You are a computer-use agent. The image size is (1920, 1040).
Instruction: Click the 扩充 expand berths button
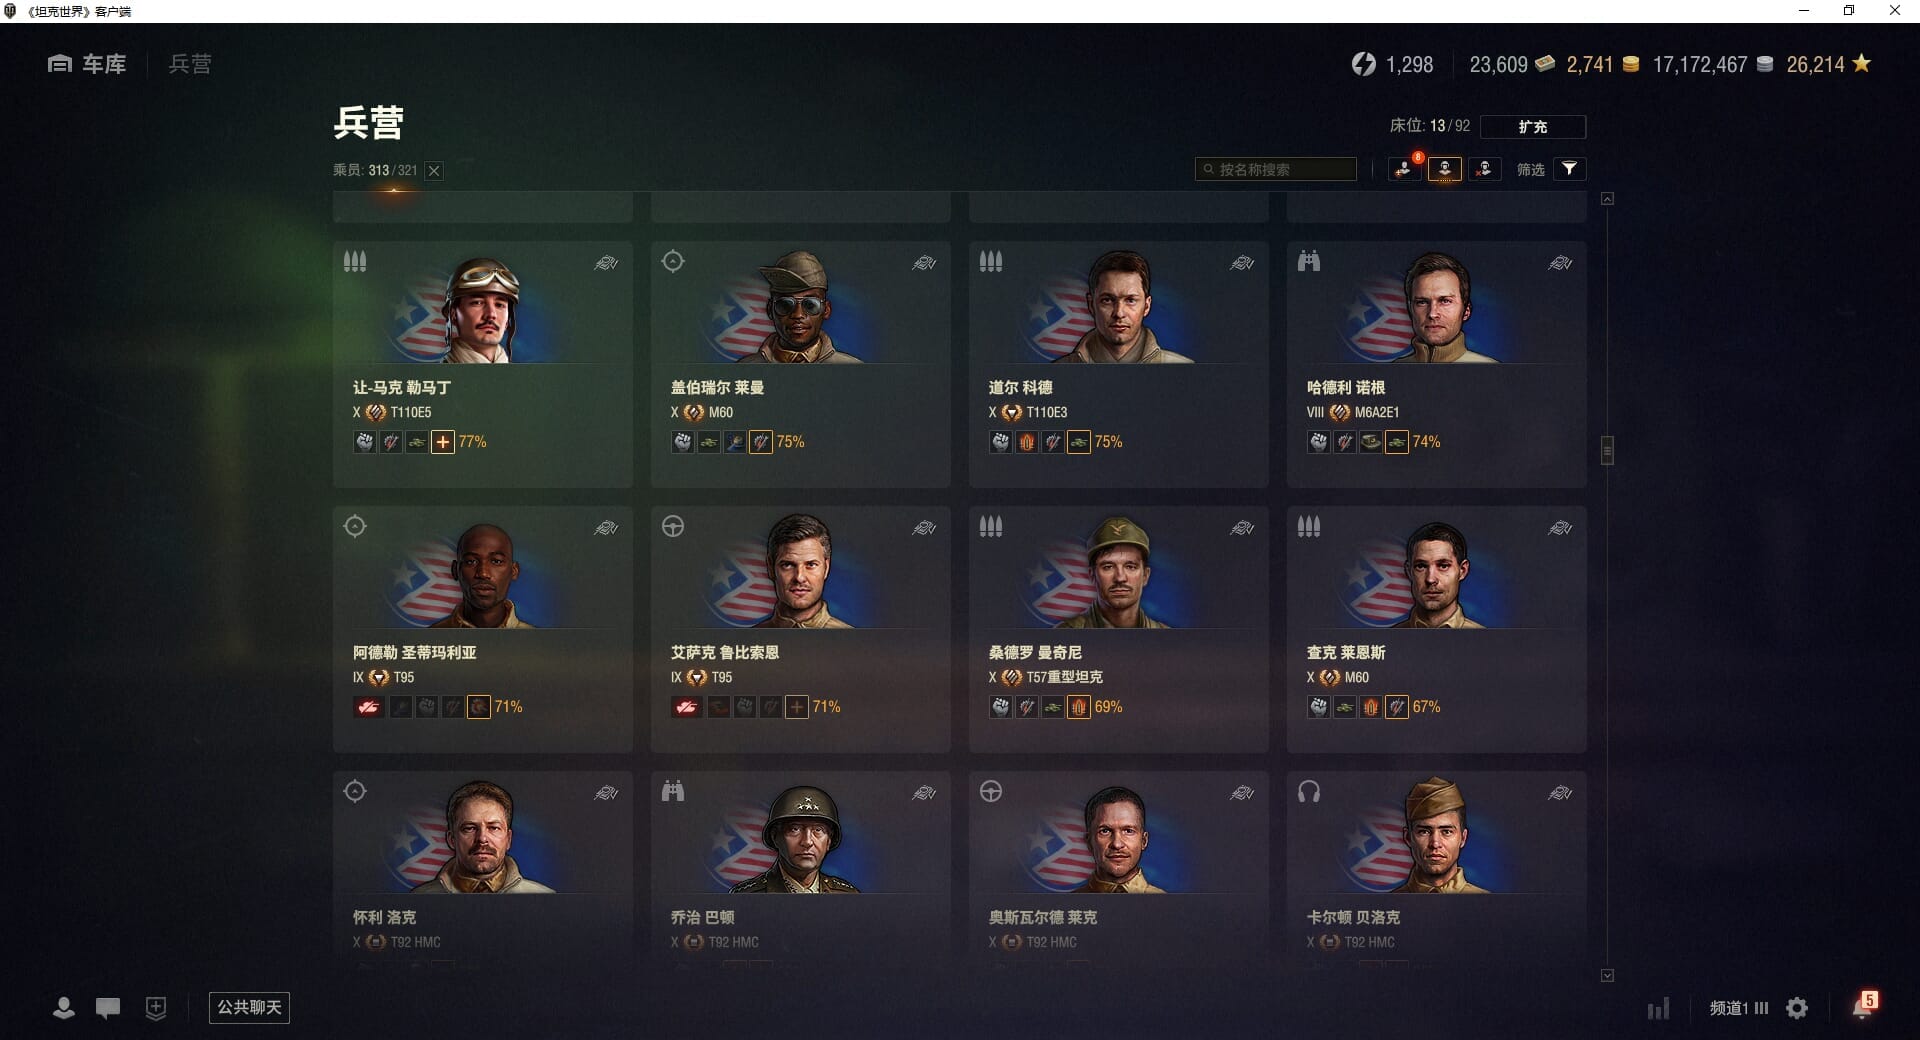[x=1532, y=127]
